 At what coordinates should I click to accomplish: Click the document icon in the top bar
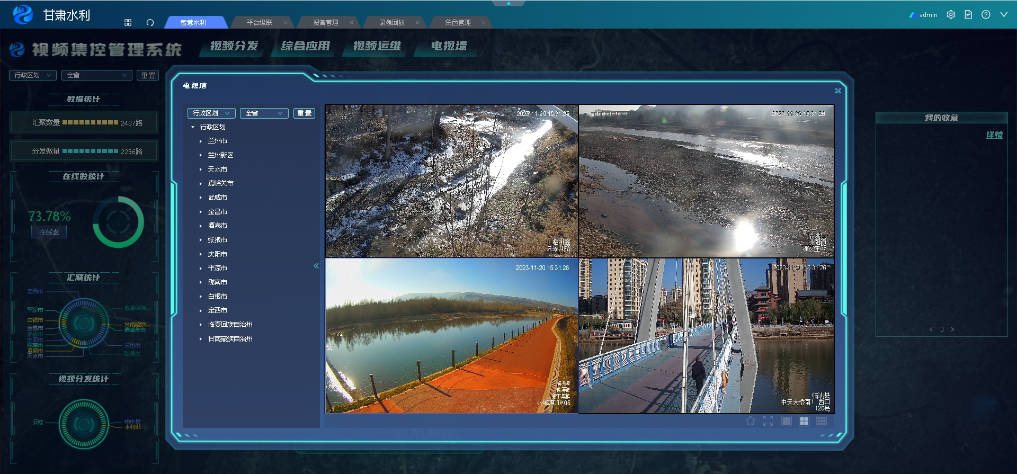(968, 15)
